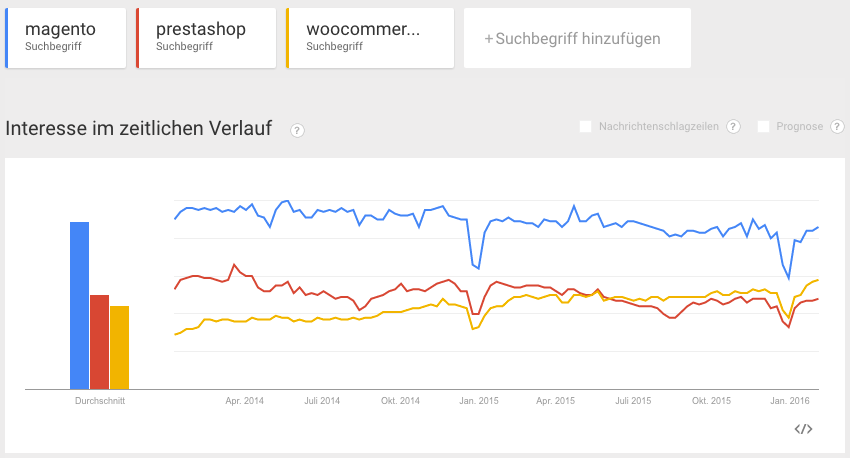This screenshot has height=458, width=850.
Task: Click the yellow woocommerce average bar
Action: coord(120,347)
